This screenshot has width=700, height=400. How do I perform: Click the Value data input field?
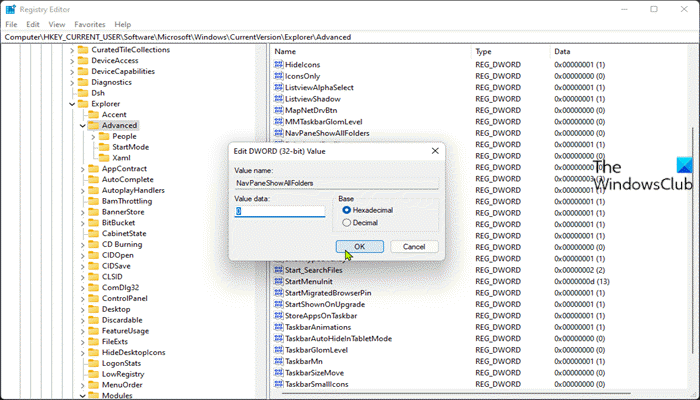pos(279,211)
